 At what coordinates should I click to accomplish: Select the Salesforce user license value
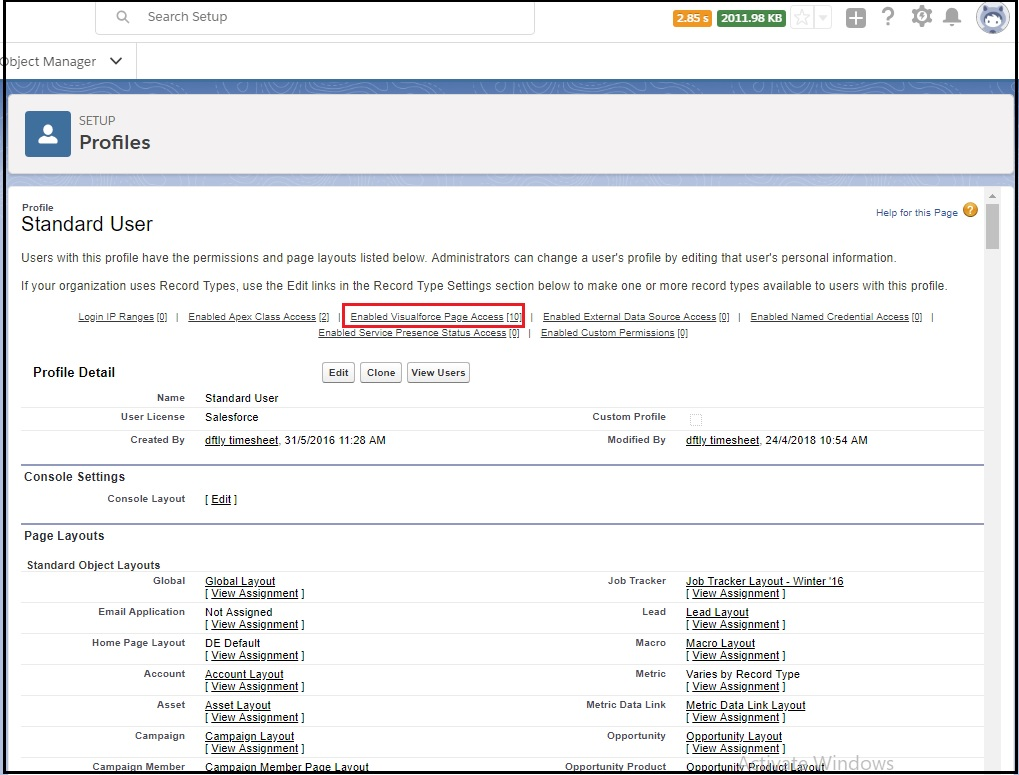(231, 418)
